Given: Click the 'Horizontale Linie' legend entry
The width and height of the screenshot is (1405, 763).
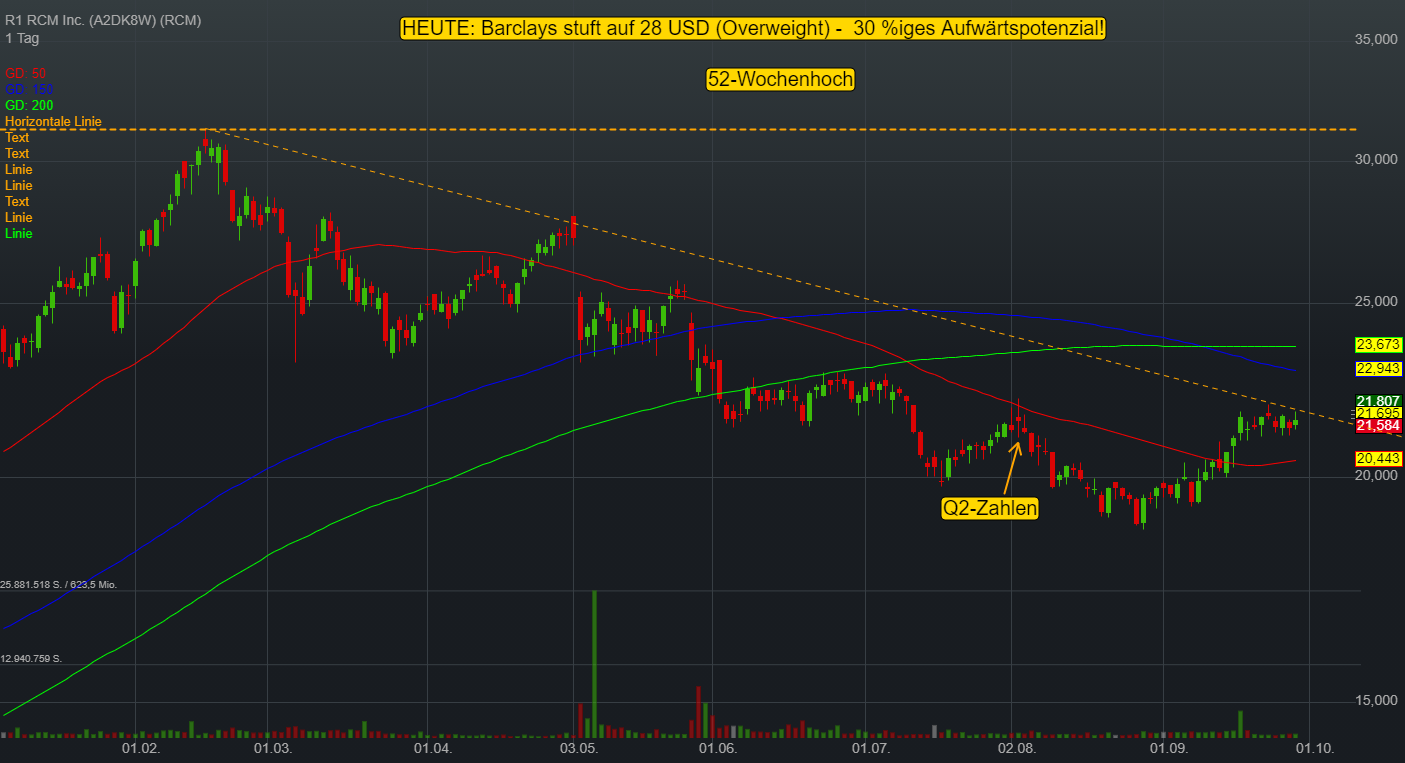Looking at the screenshot, I should (x=53, y=121).
